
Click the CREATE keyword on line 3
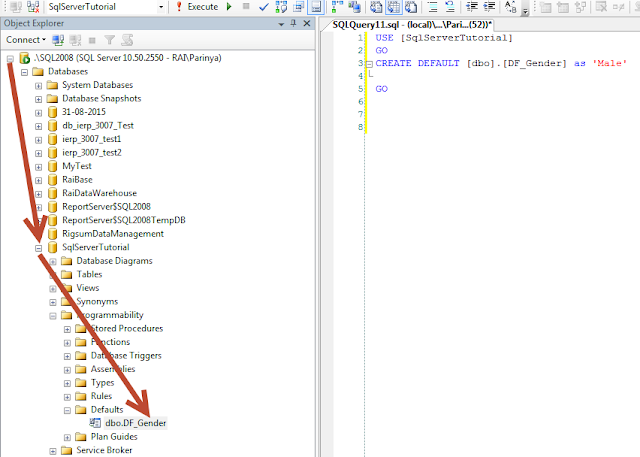(393, 63)
